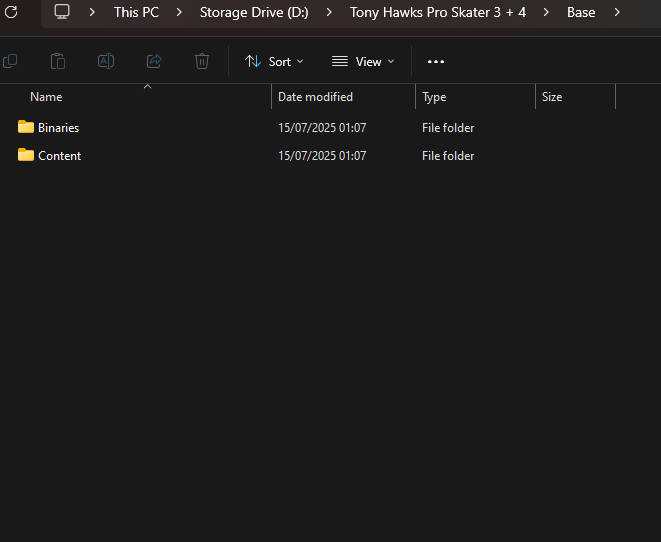Viewport: 661px width, 542px height.
Task: Click the Rename icon in toolbar
Action: point(106,61)
